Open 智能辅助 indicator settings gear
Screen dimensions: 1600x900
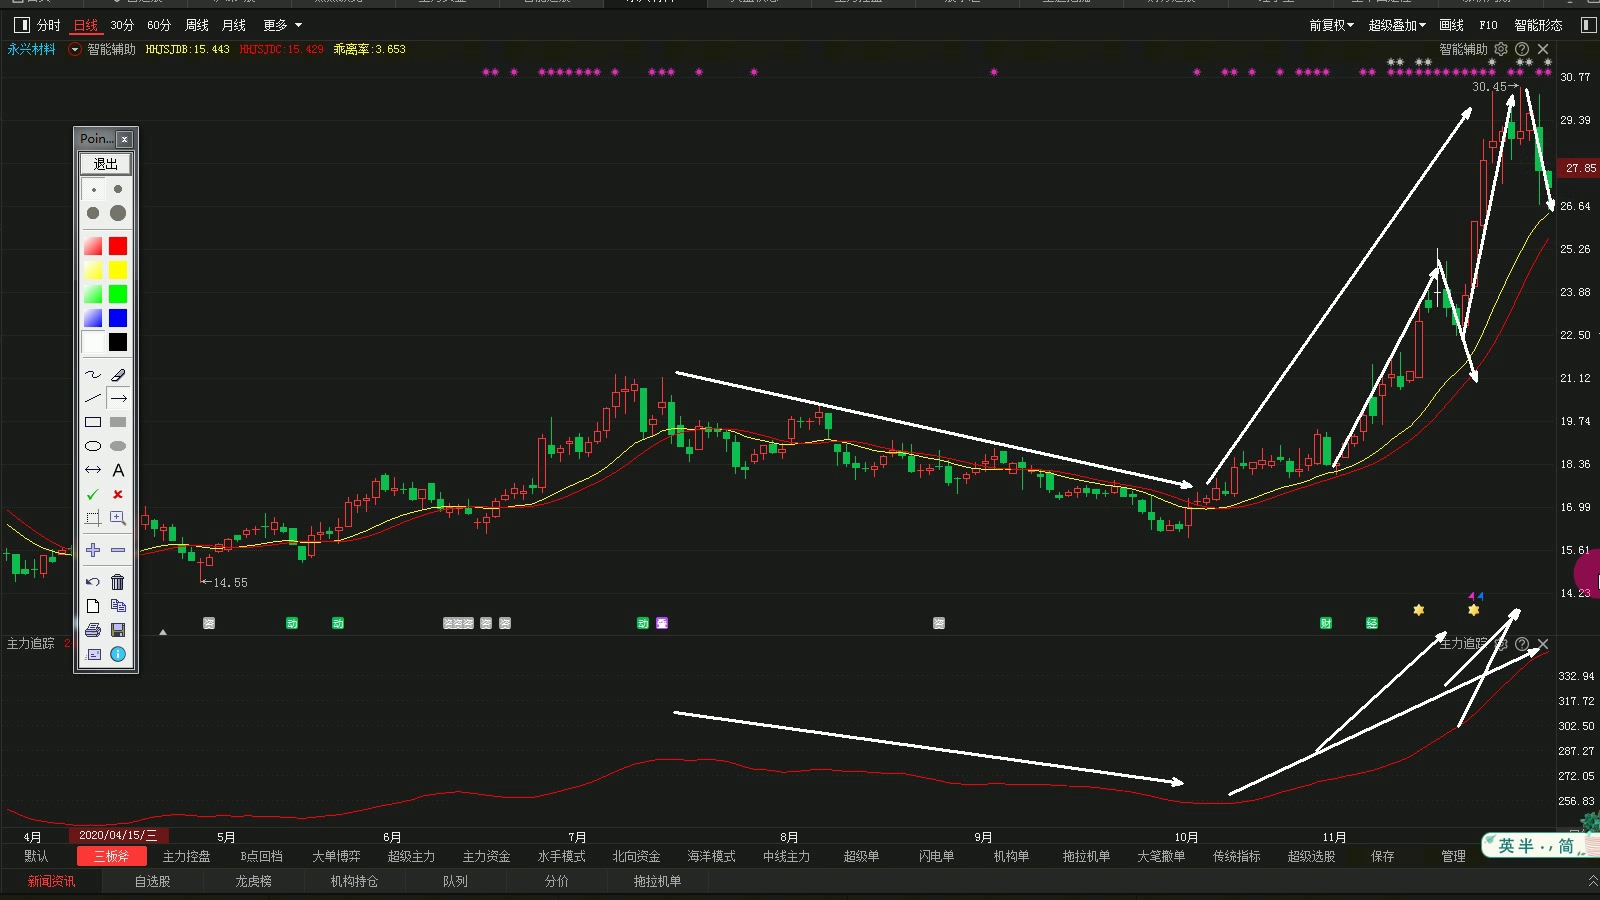click(x=1501, y=49)
